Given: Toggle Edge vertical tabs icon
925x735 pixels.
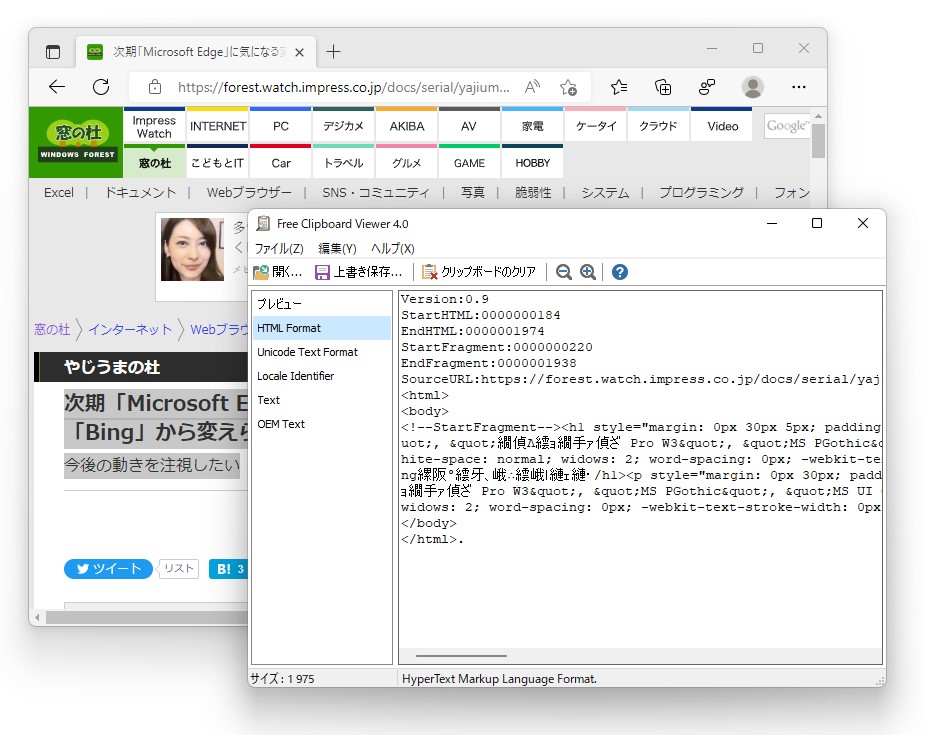Looking at the screenshot, I should pyautogui.click(x=53, y=52).
